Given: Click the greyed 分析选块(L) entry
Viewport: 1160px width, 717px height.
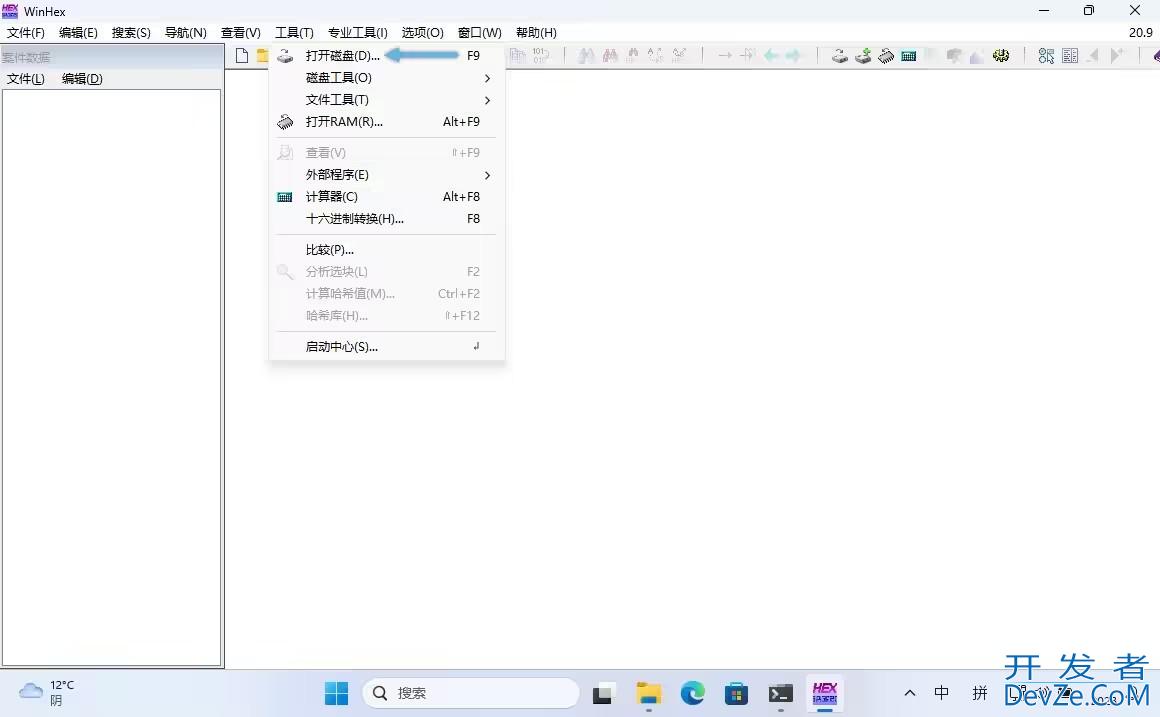Looking at the screenshot, I should point(387,272).
